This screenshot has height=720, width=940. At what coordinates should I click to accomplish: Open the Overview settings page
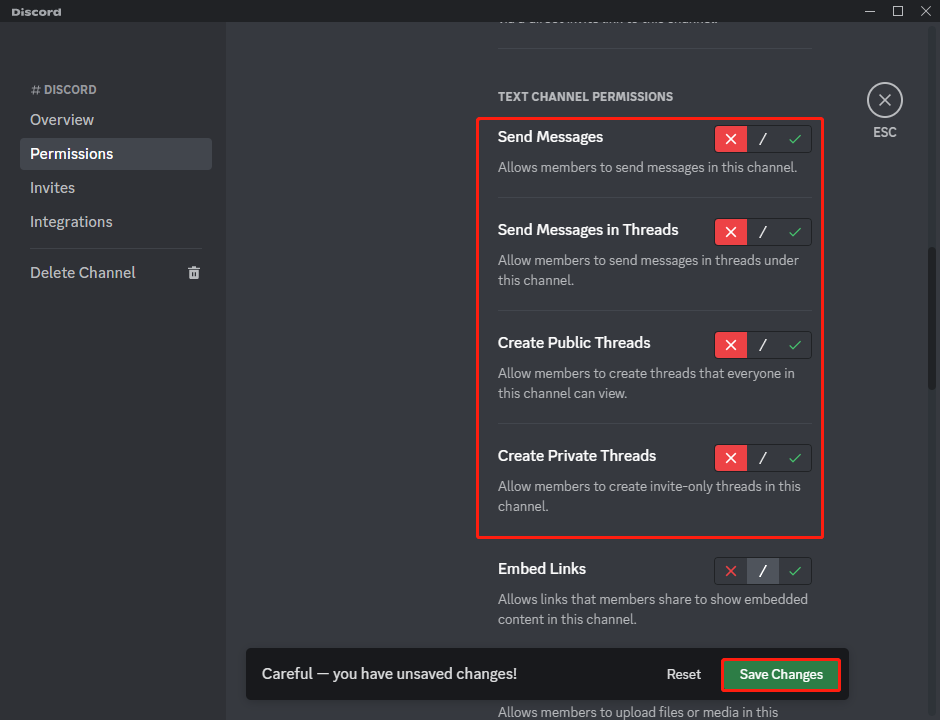[116, 120]
